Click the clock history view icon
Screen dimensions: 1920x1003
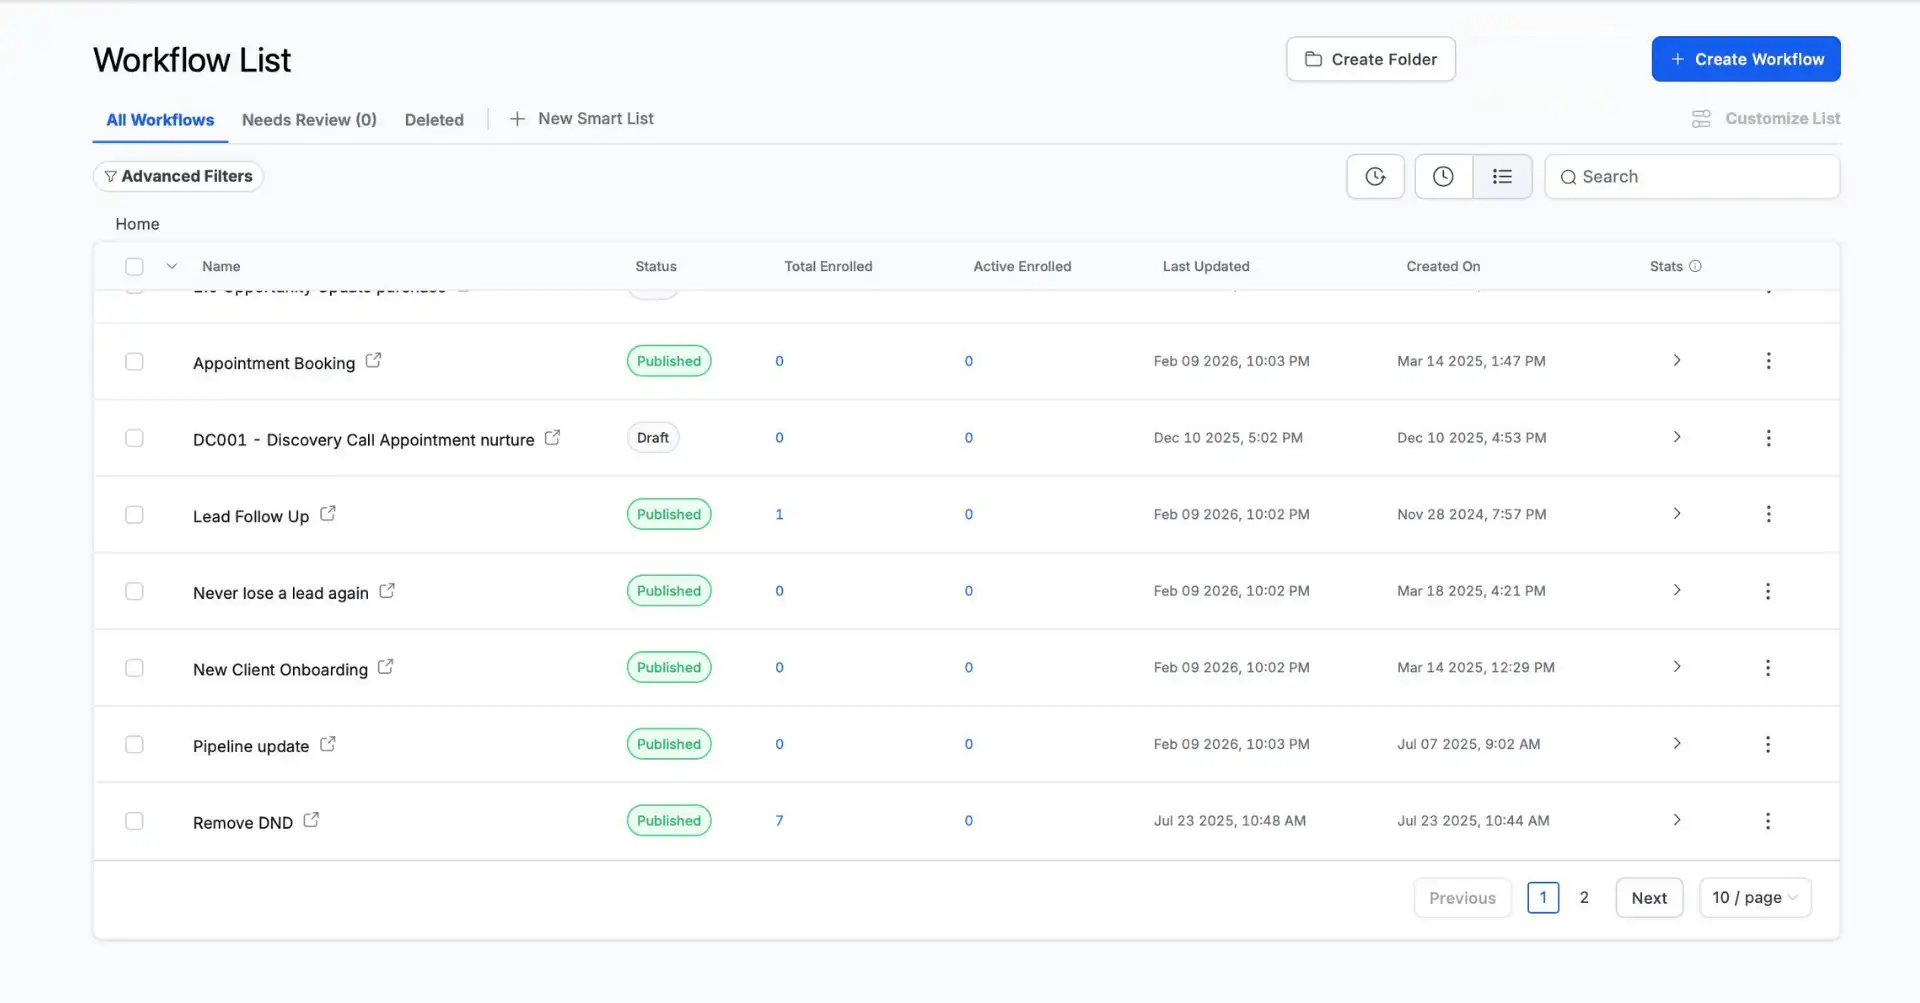(x=1442, y=177)
